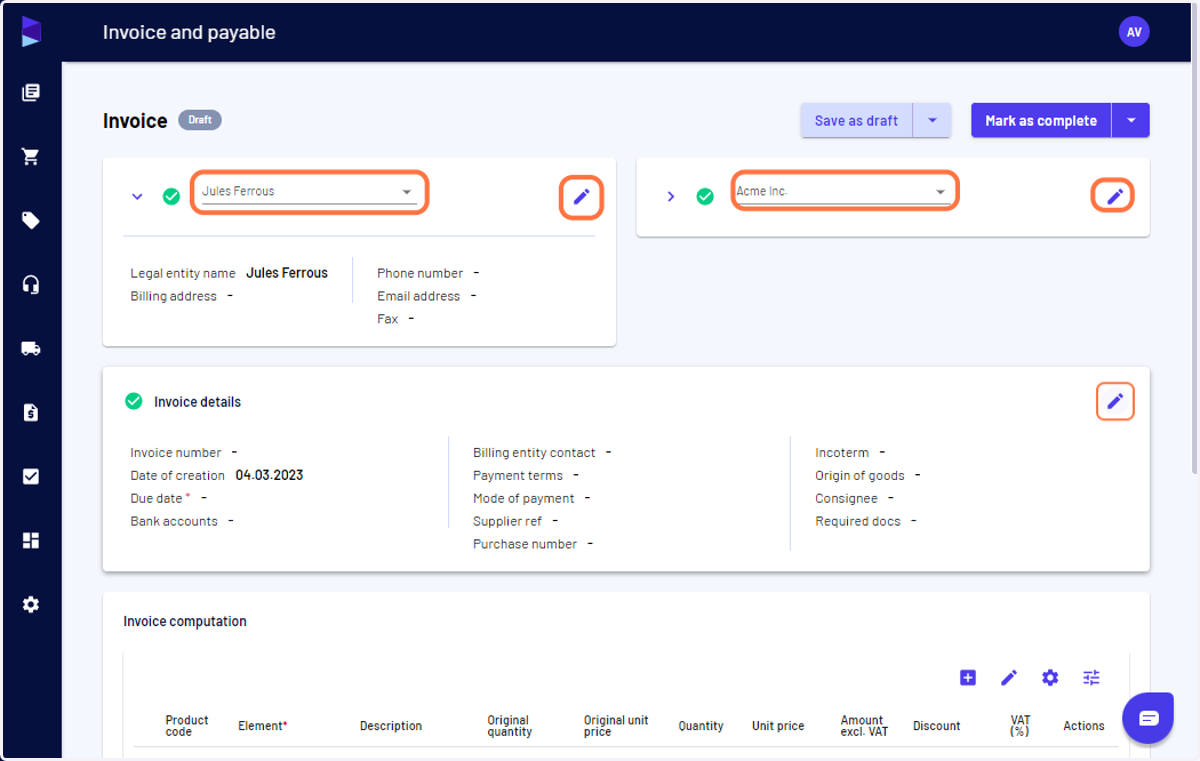Click Mark as complete button
This screenshot has width=1200, height=761.
coord(1041,120)
